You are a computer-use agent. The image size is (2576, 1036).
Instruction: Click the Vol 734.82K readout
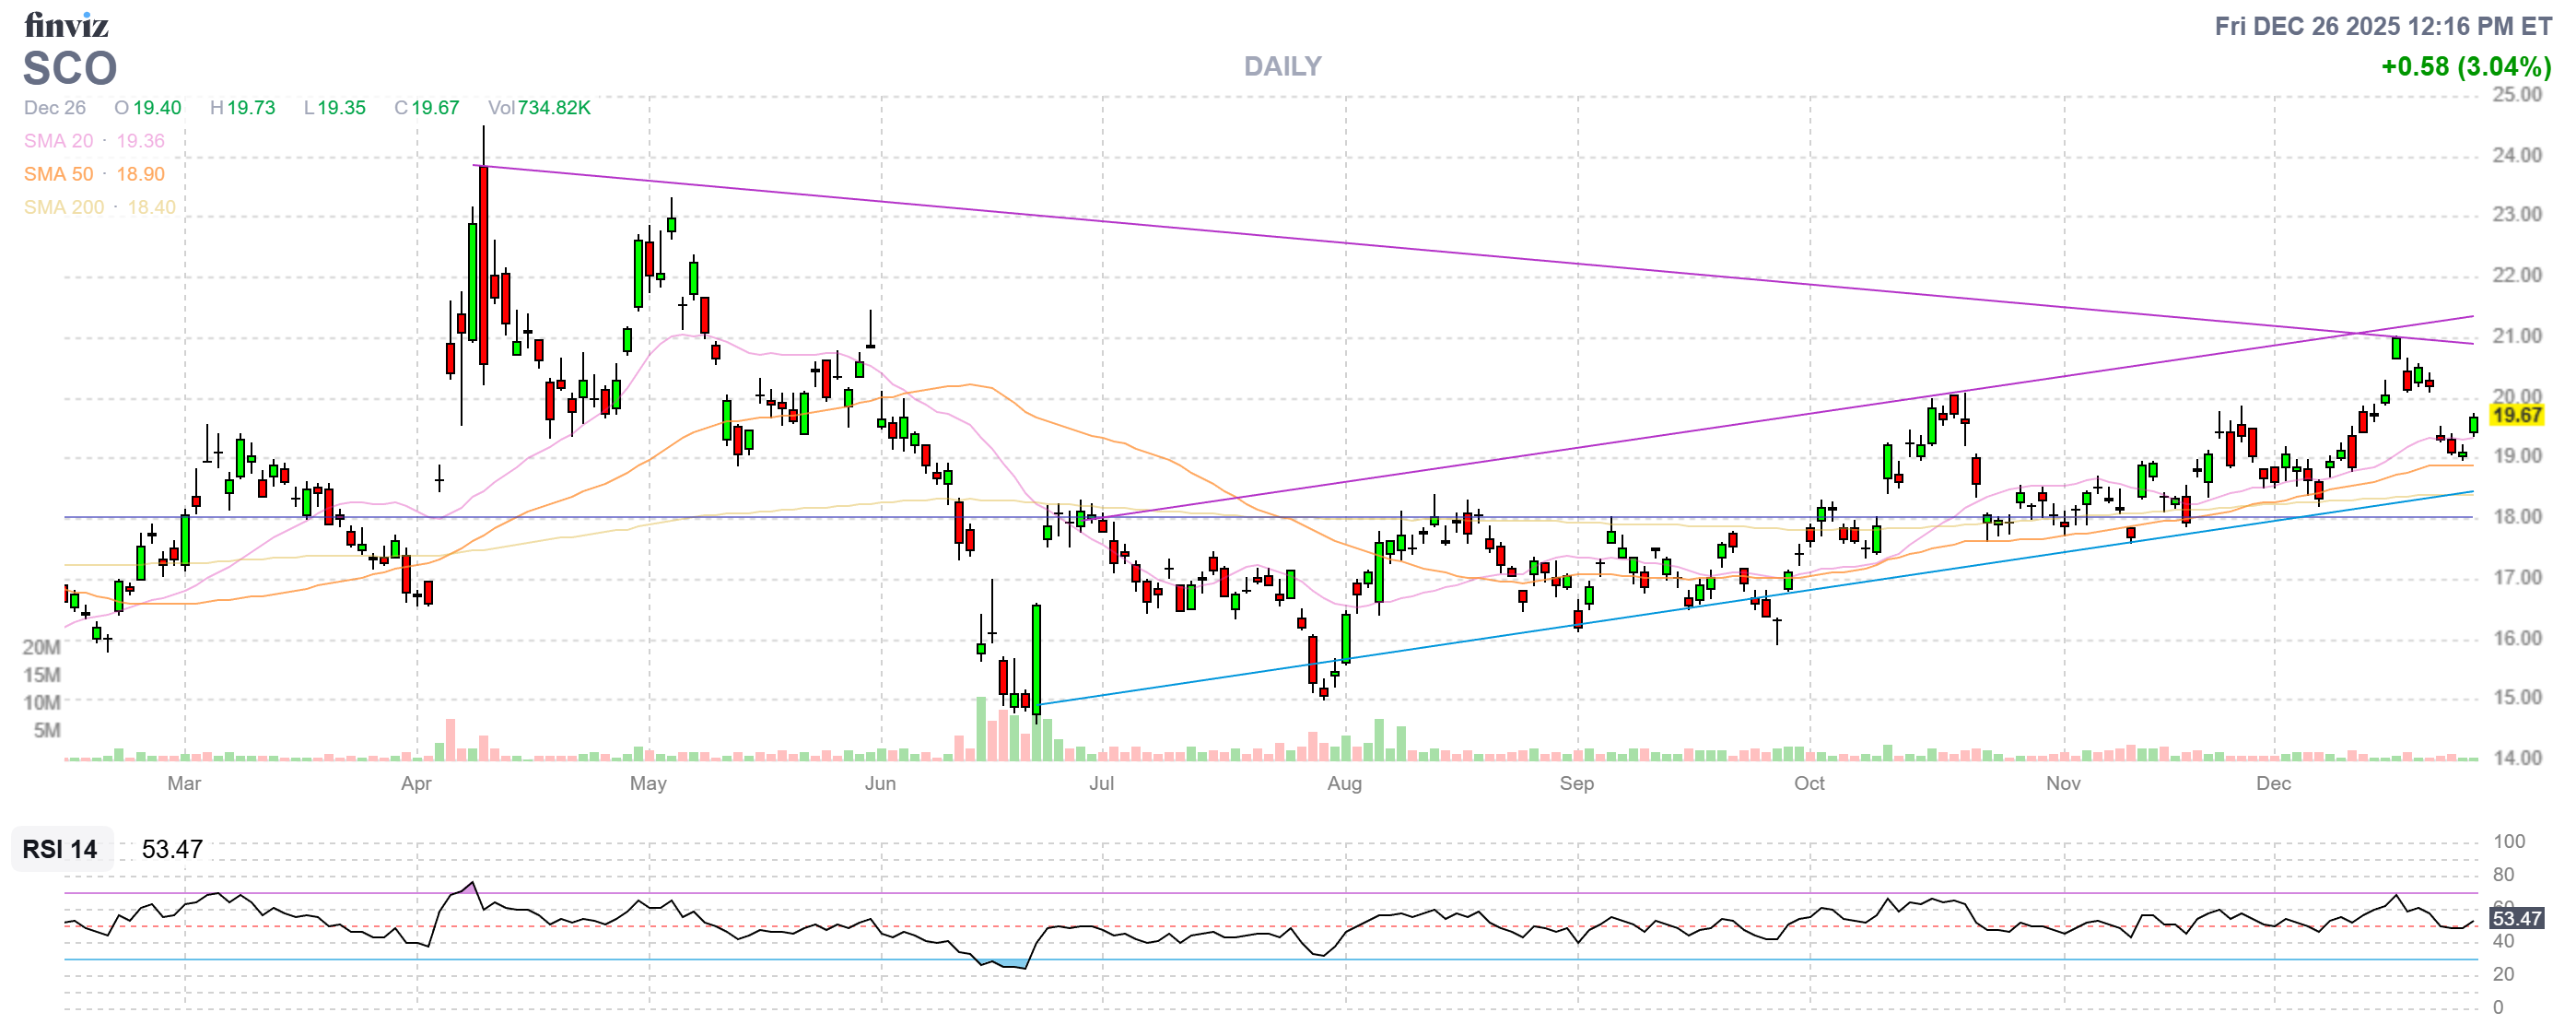click(x=539, y=107)
